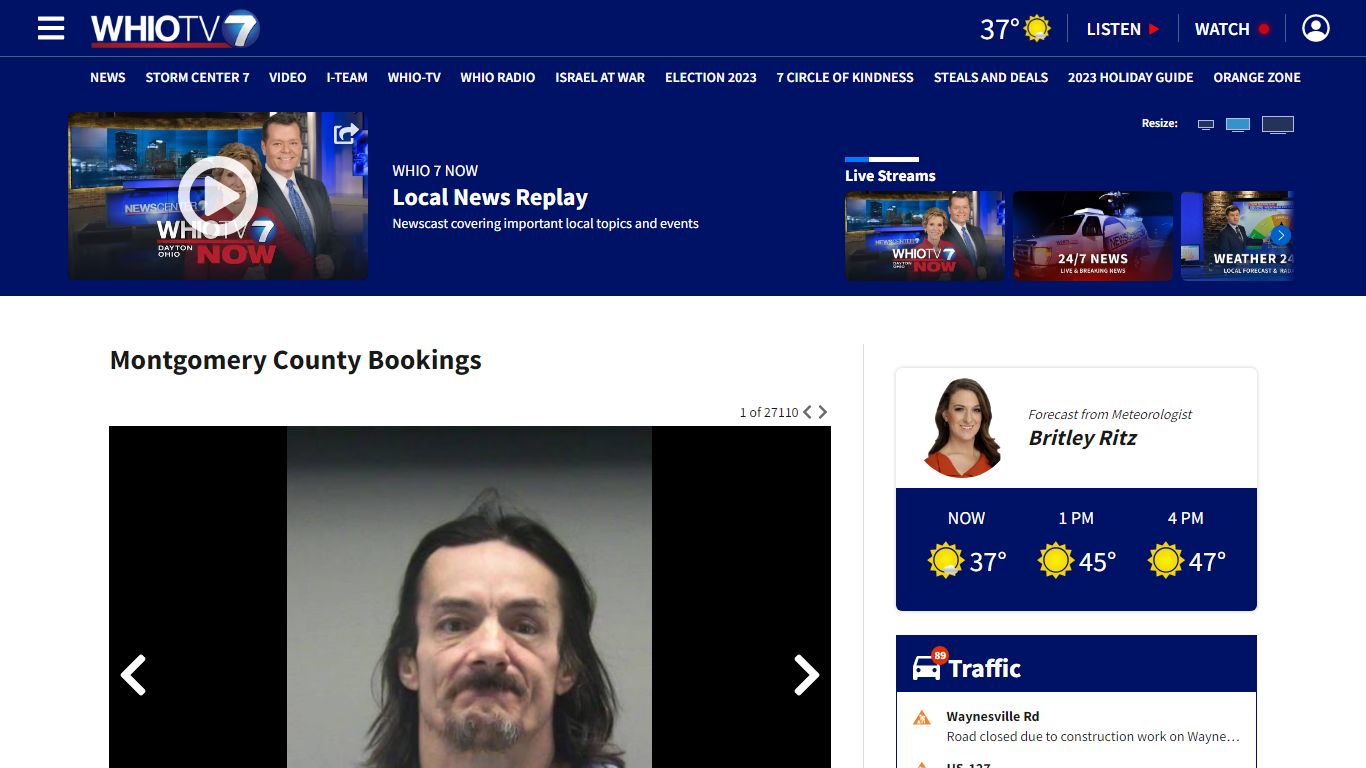
Task: Click the '1 of 27110' counter text
Action: click(x=769, y=412)
